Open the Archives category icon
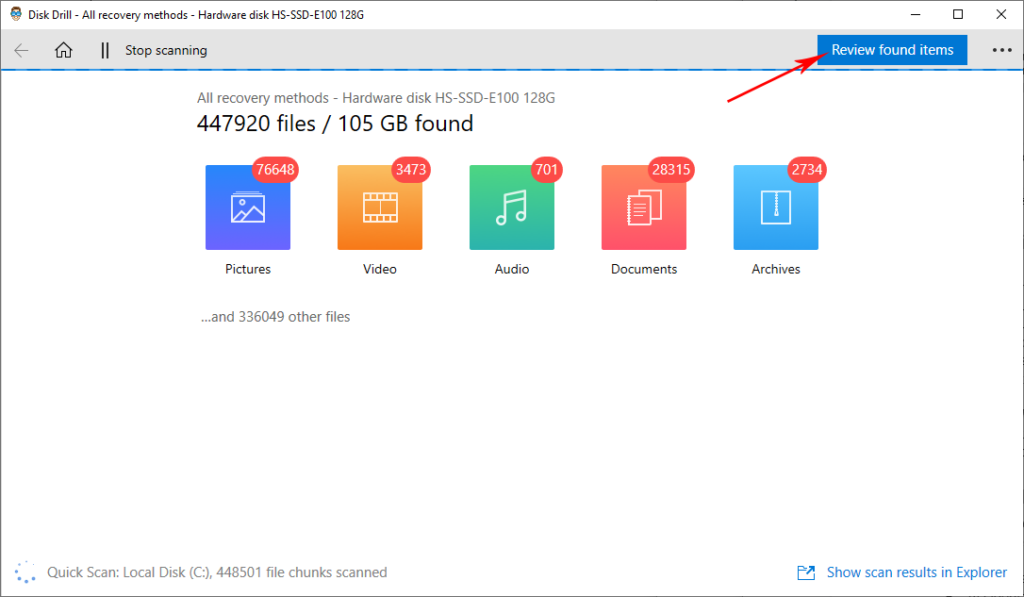The height and width of the screenshot is (597, 1024). (x=775, y=207)
